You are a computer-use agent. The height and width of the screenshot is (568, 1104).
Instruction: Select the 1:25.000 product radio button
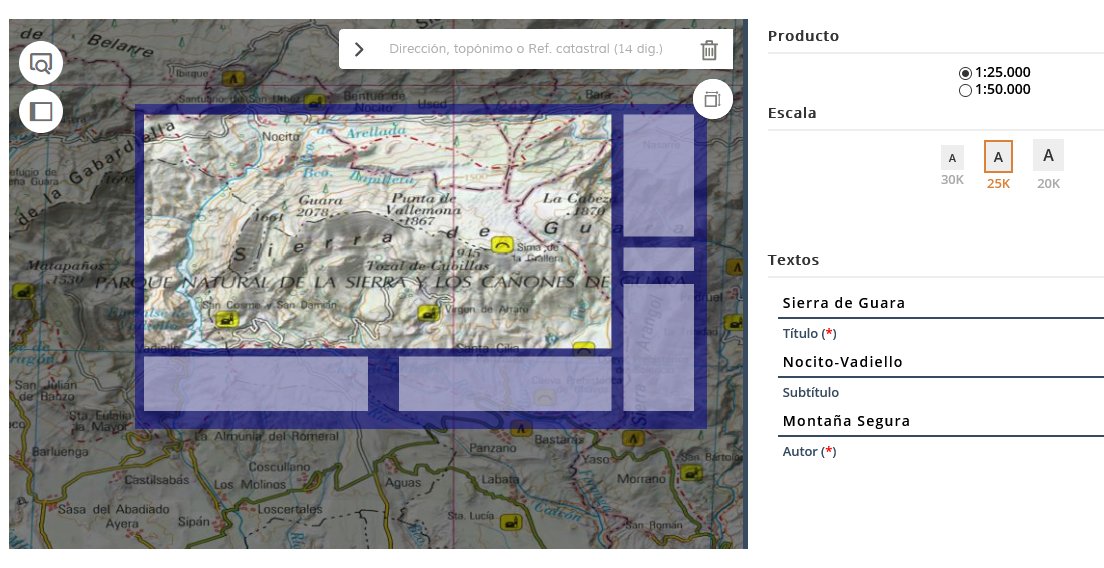click(x=965, y=73)
